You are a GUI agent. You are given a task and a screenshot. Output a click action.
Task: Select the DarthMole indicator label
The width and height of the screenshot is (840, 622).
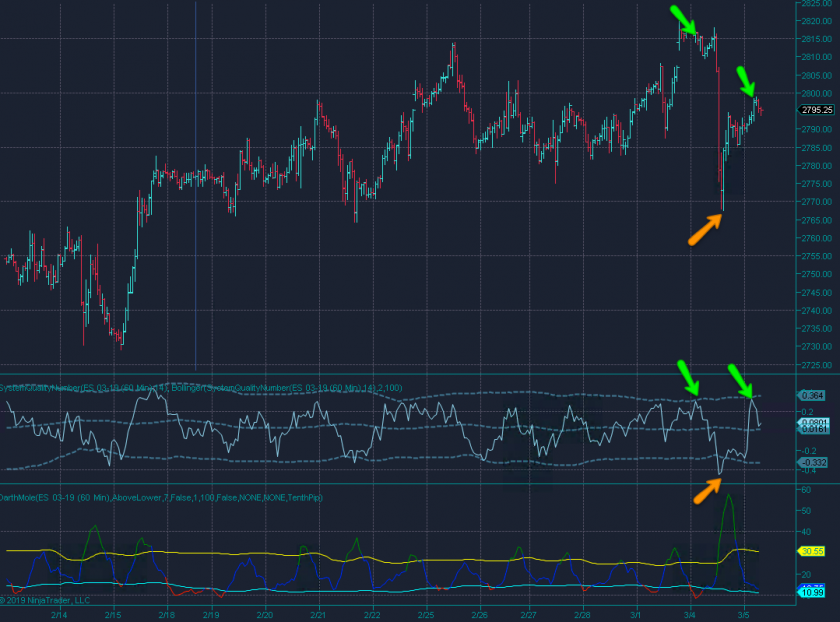161,498
